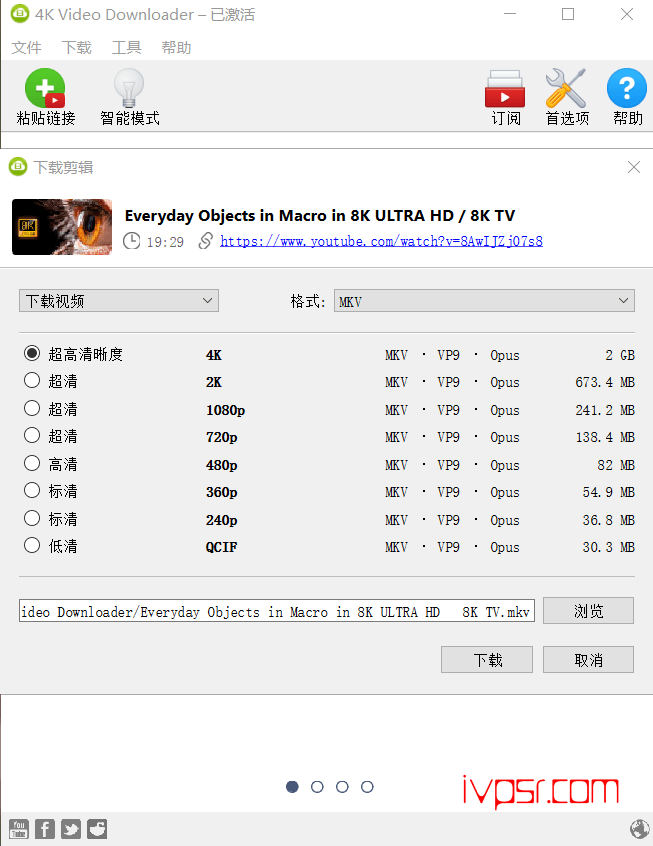Select the 超高清晰度 4K quality option

pyautogui.click(x=32, y=353)
